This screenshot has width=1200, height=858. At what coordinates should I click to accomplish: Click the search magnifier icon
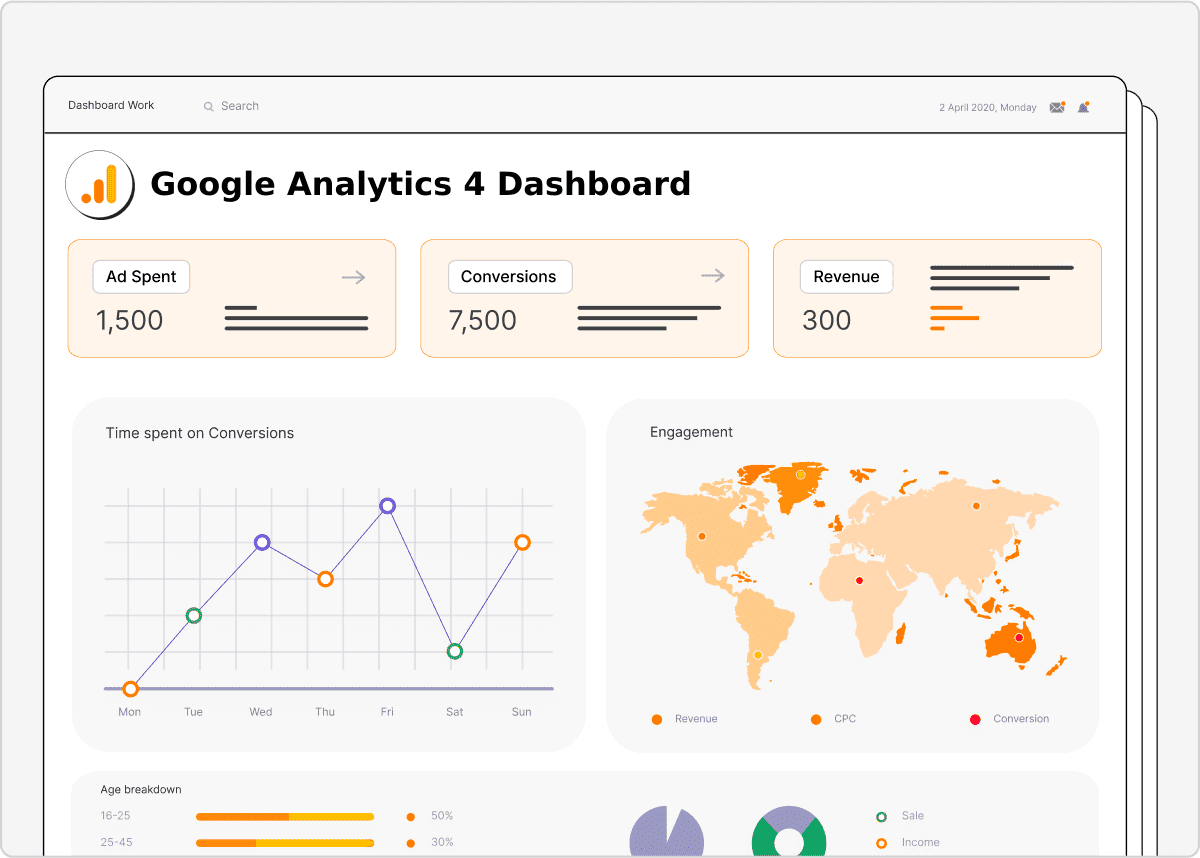[208, 105]
